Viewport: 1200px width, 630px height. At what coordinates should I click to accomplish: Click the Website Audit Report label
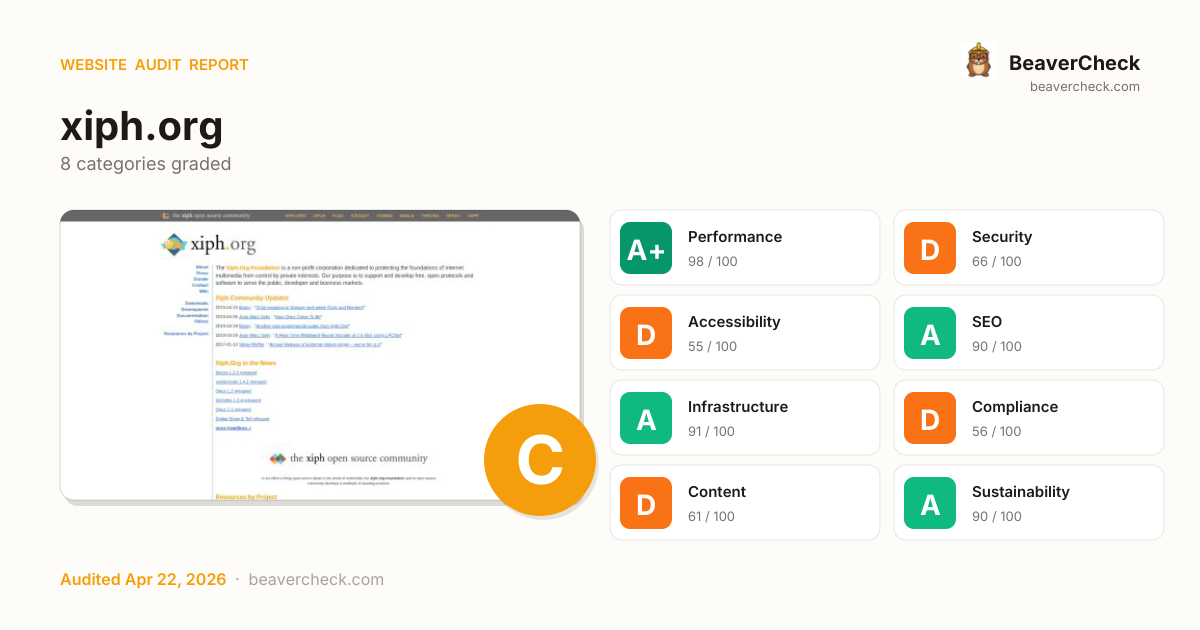(154, 65)
